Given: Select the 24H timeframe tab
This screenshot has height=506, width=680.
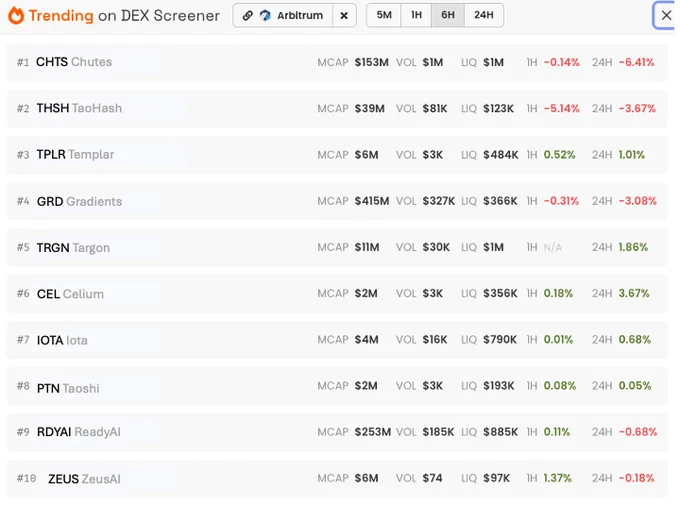Looking at the screenshot, I should click(x=484, y=15).
